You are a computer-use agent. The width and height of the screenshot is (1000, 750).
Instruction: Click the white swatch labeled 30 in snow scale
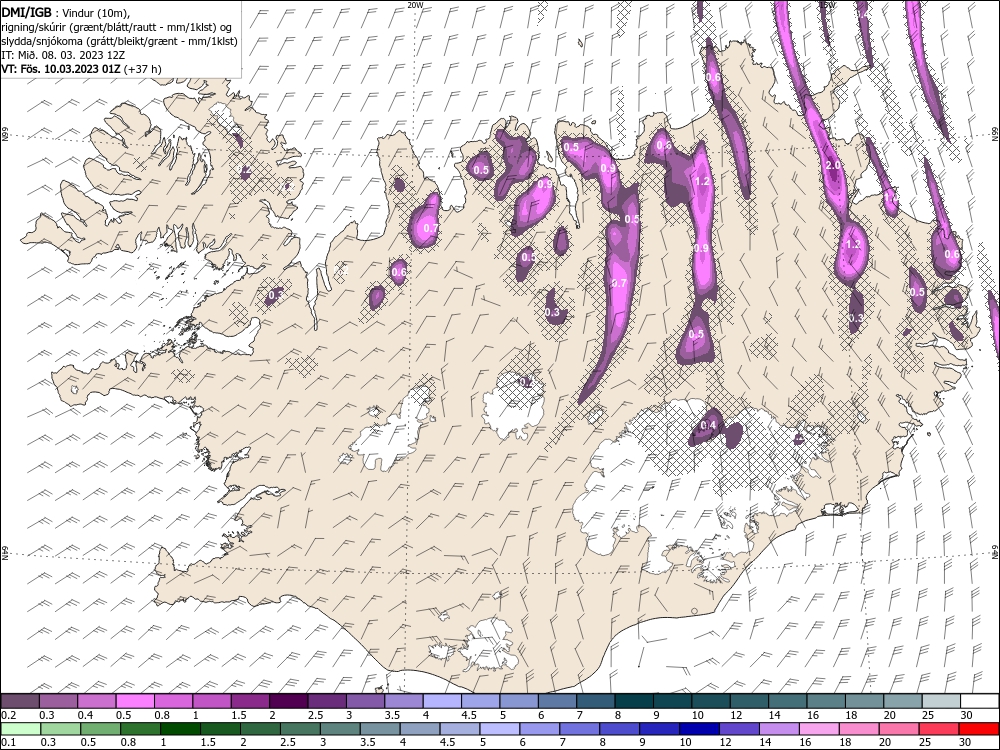[980, 702]
